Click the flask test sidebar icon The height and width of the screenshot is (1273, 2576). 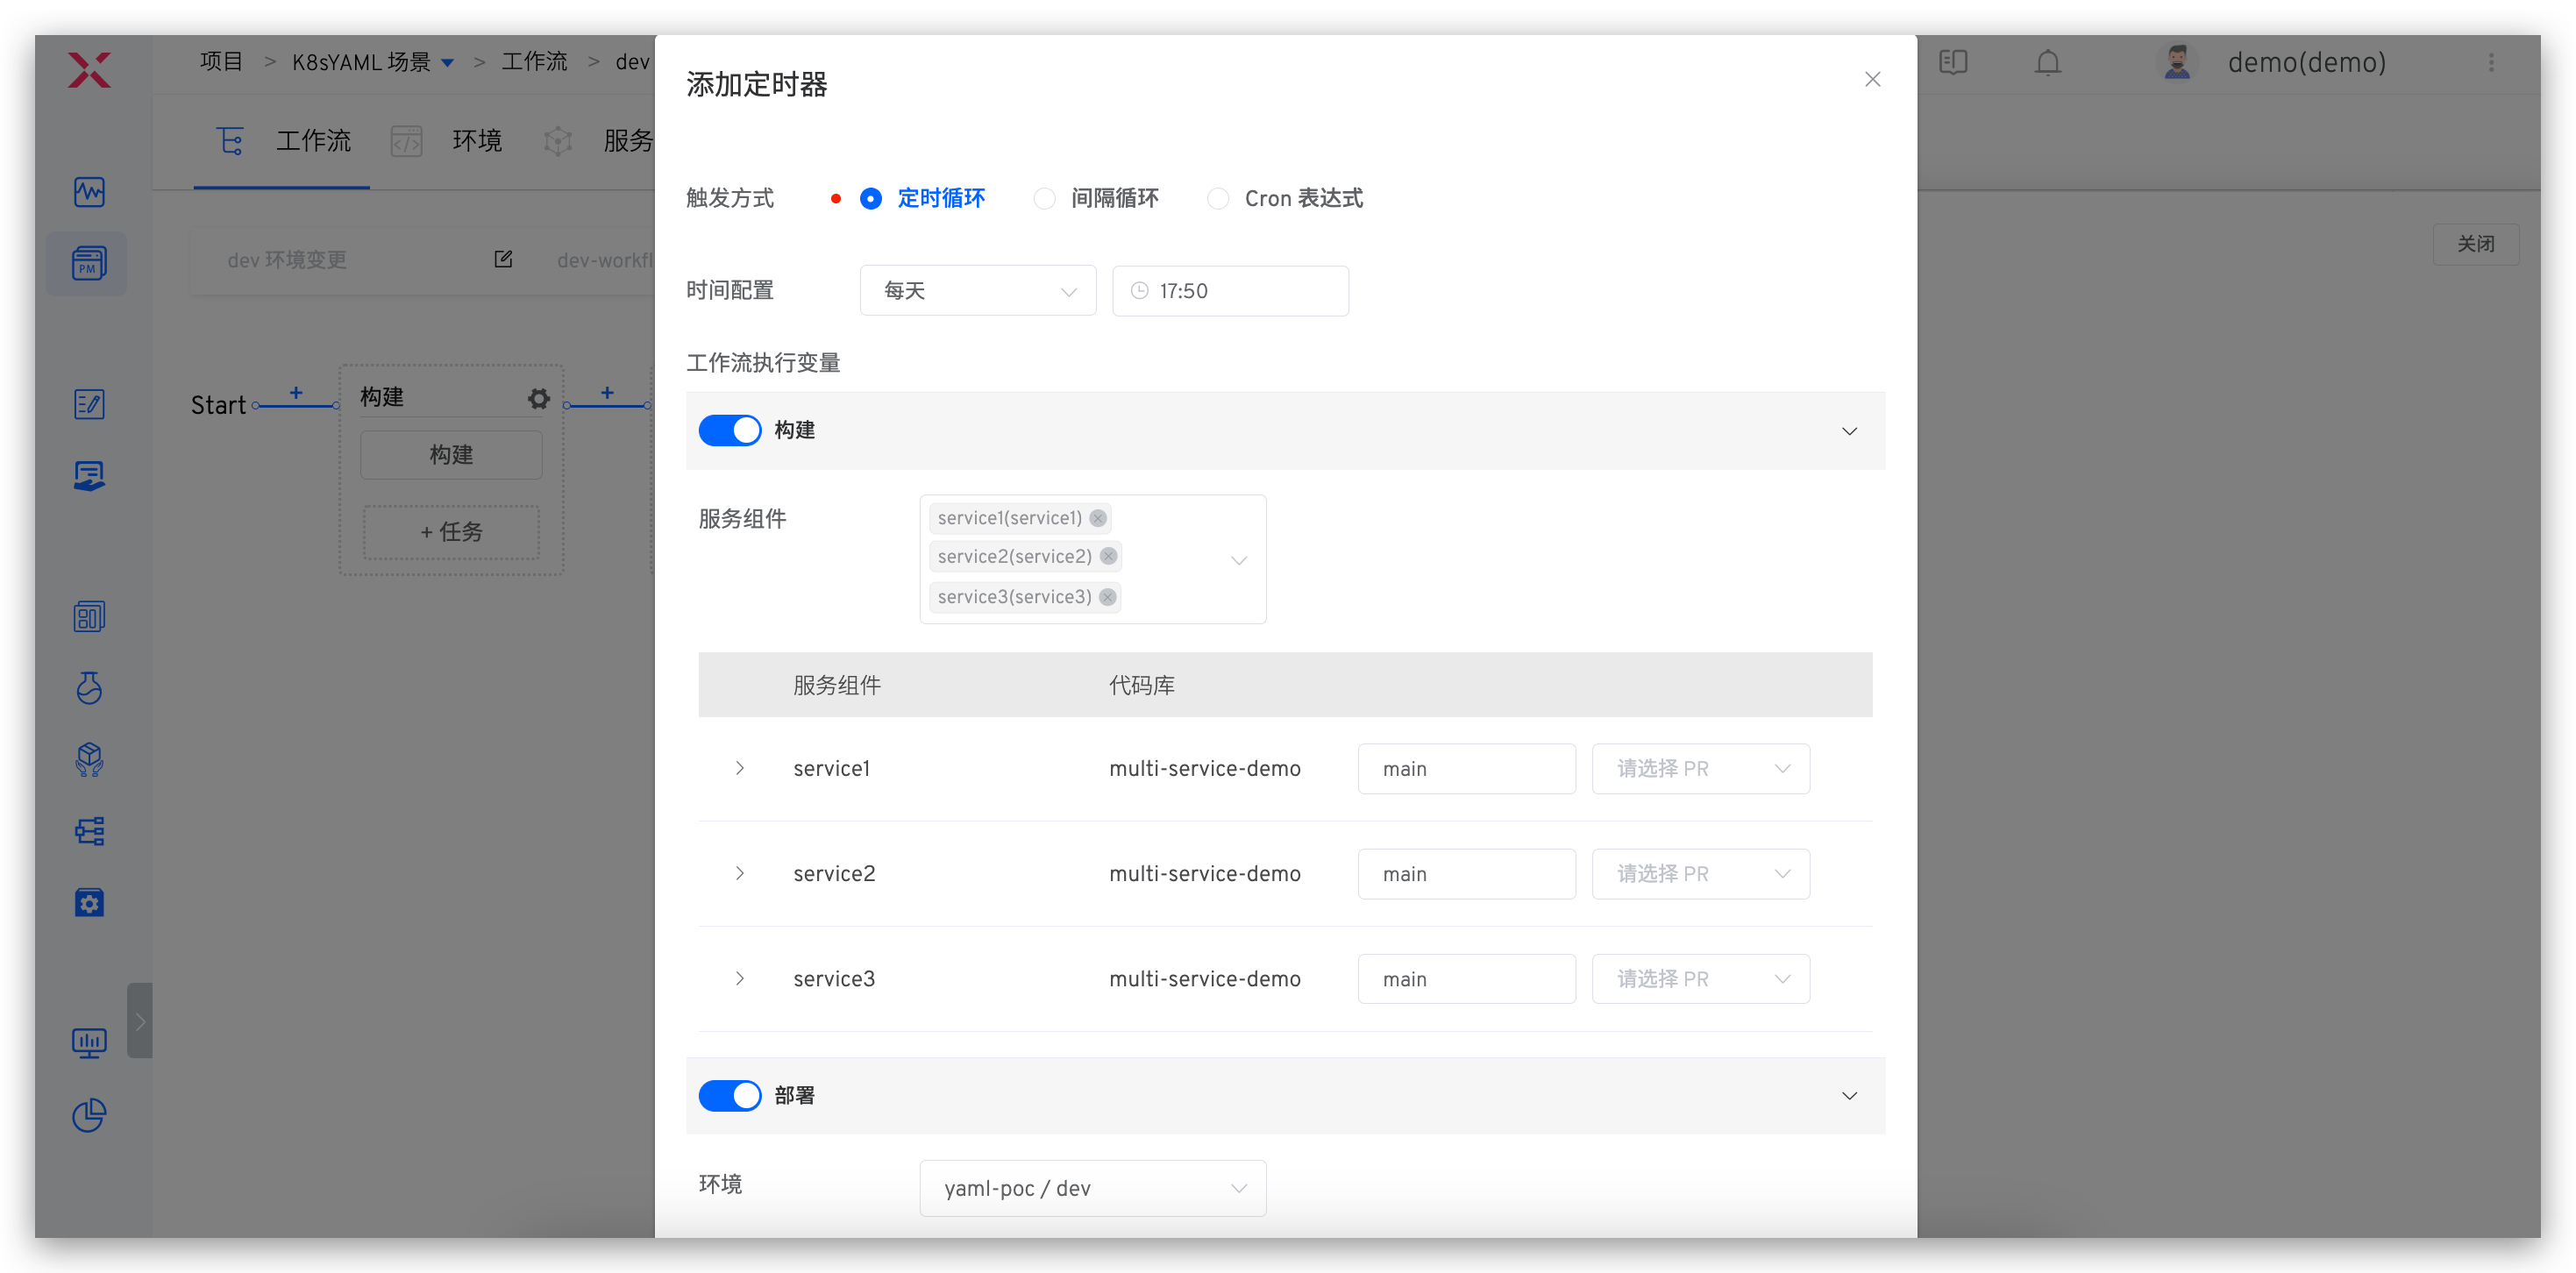point(89,688)
